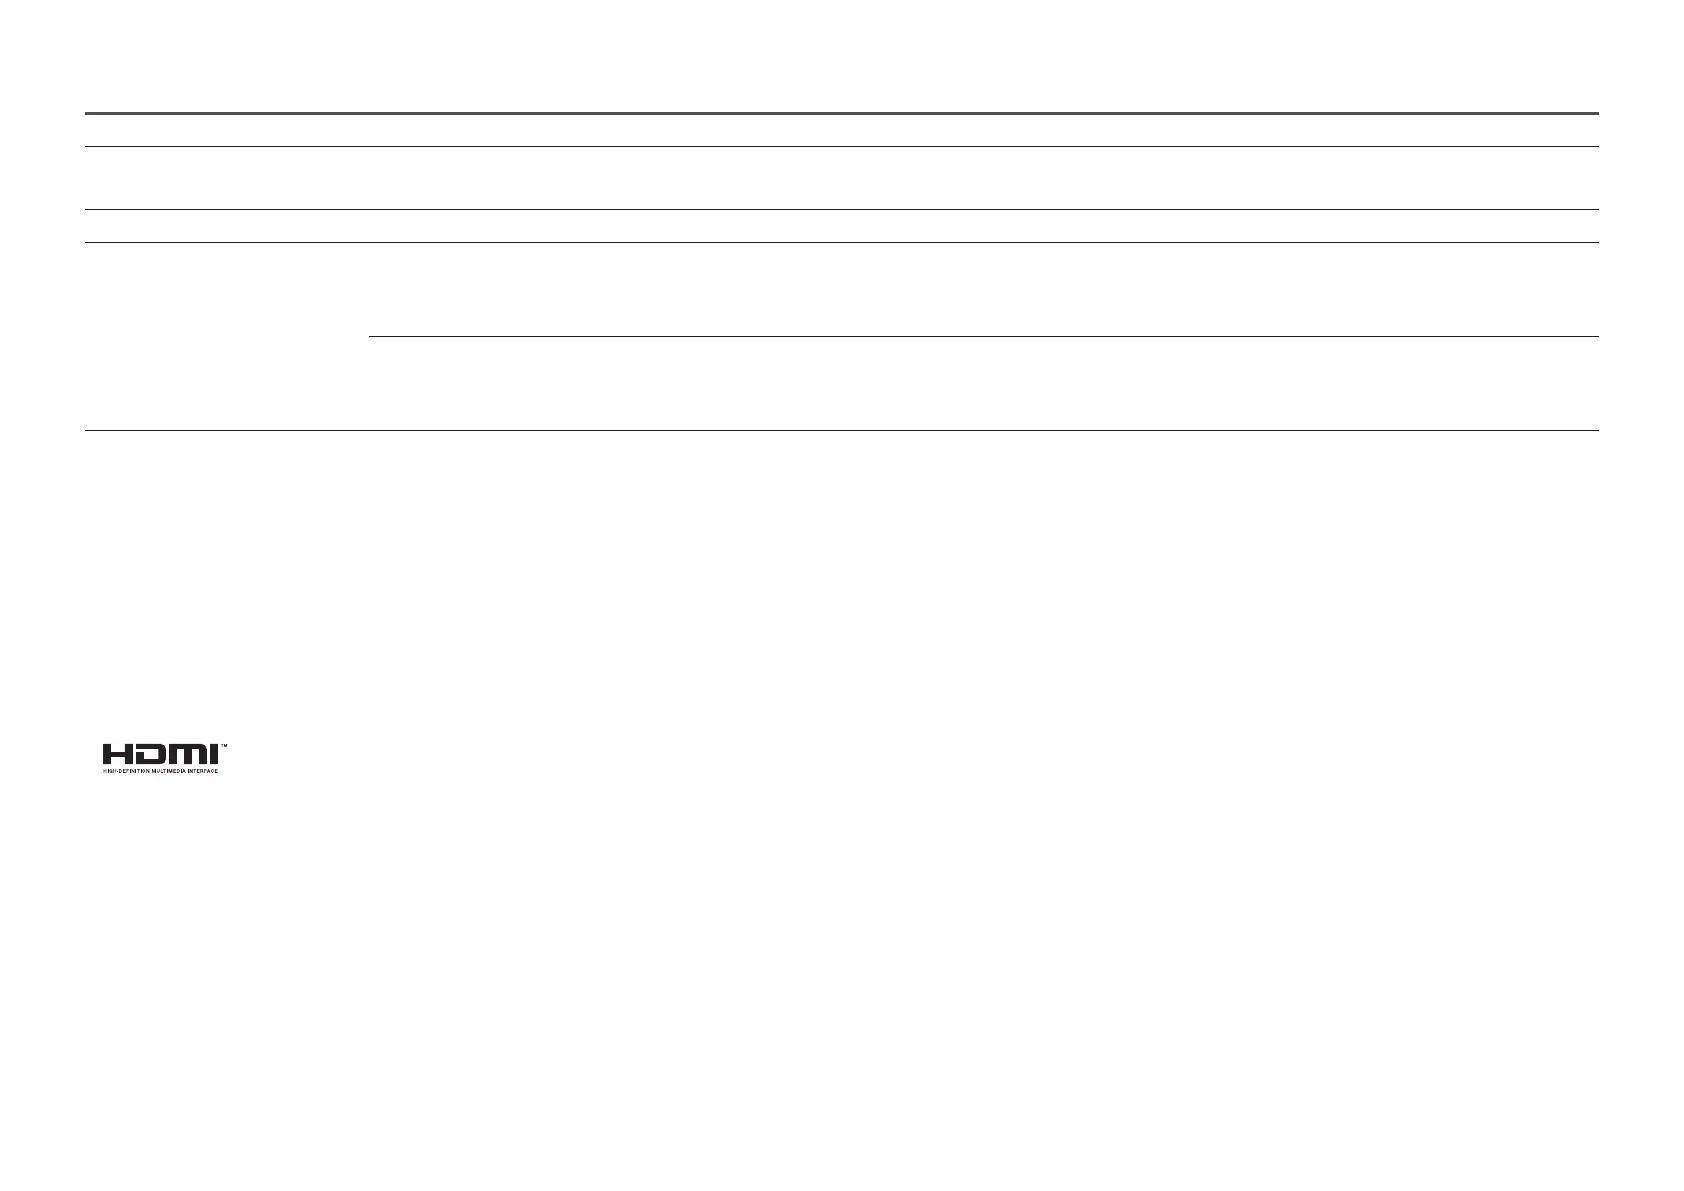Click the merged left cell of last row

pos(227,337)
